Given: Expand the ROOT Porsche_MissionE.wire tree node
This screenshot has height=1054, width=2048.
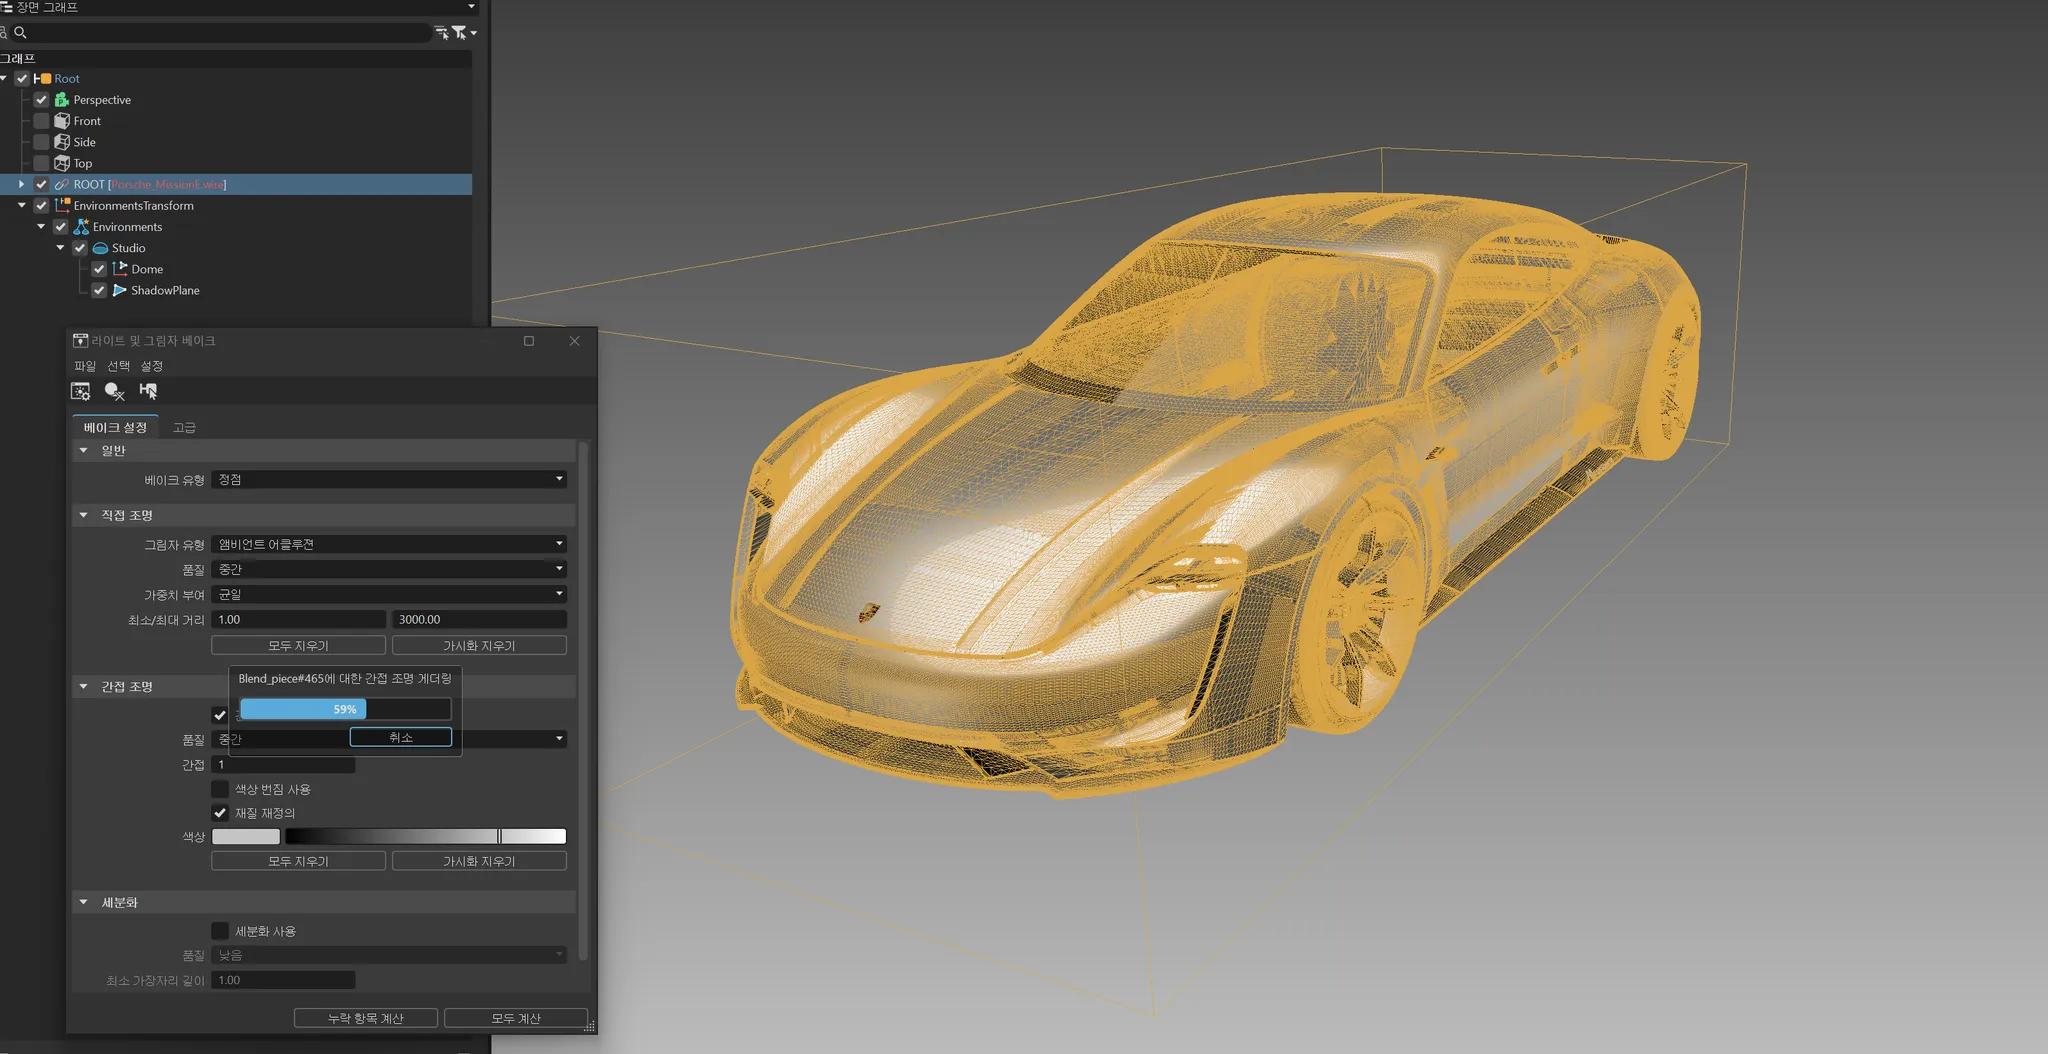Looking at the screenshot, I should 21,184.
